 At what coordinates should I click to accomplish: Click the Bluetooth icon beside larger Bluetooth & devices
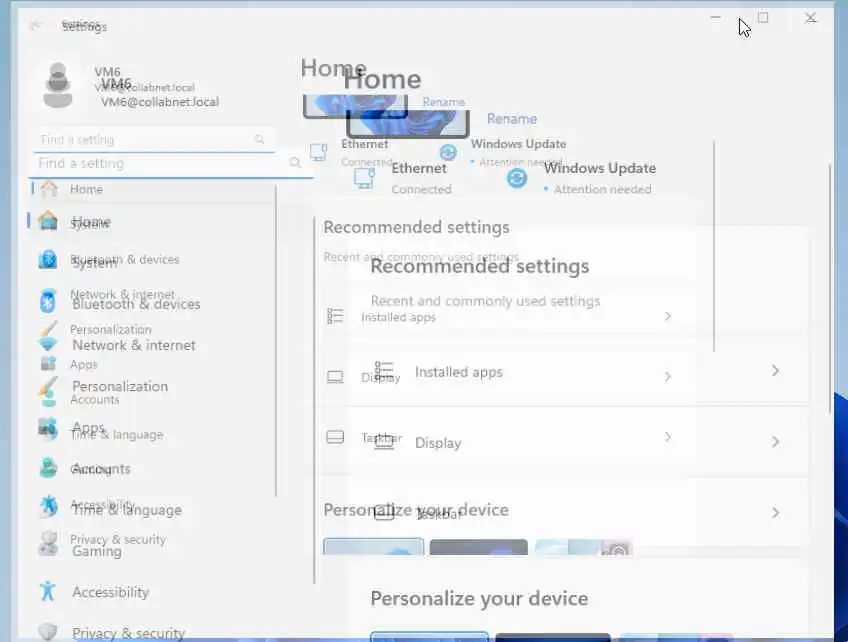pos(48,301)
